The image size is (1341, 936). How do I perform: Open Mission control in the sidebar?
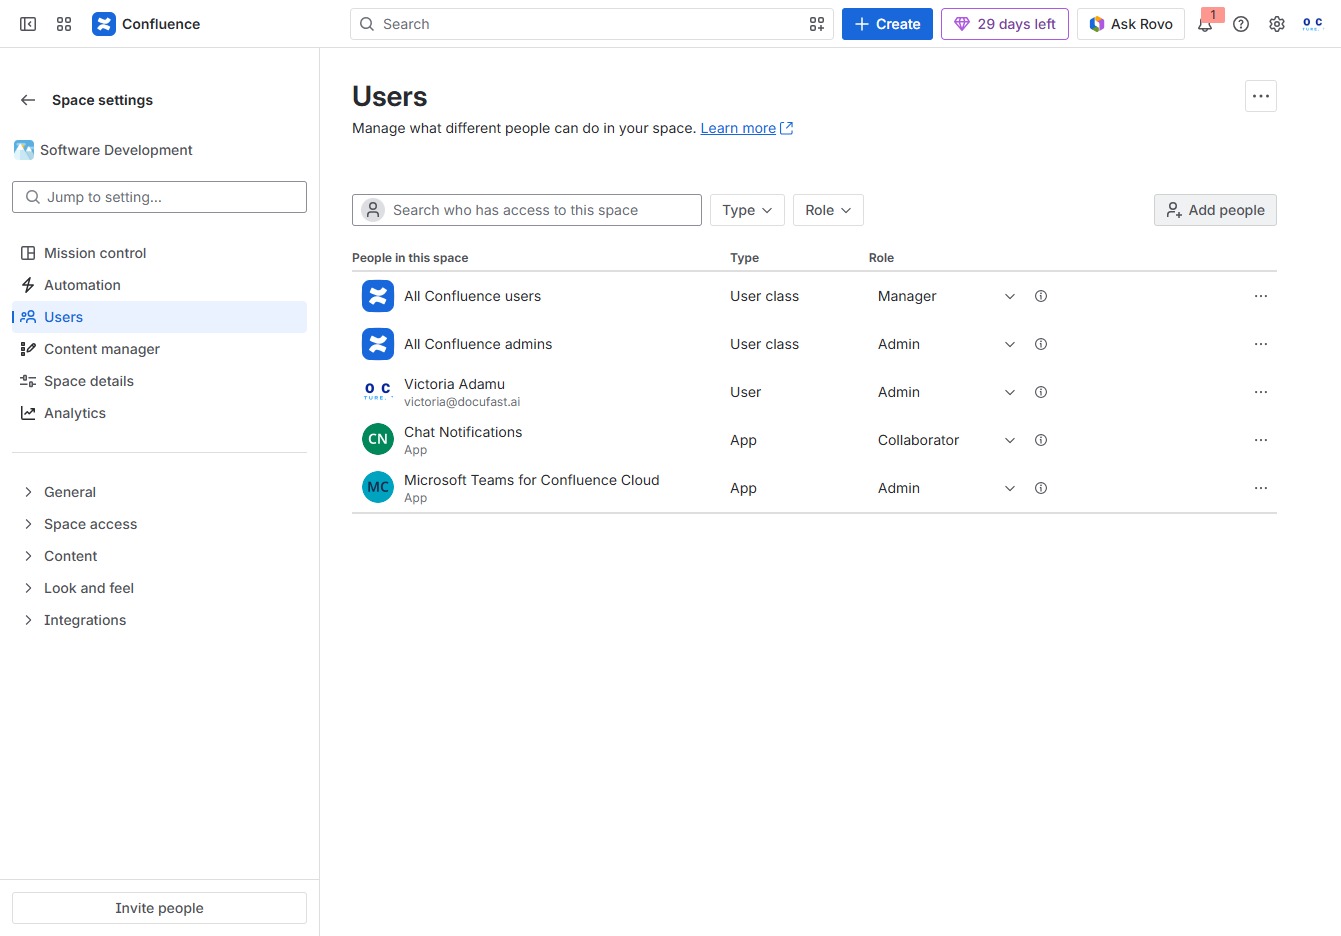[x=159, y=253]
